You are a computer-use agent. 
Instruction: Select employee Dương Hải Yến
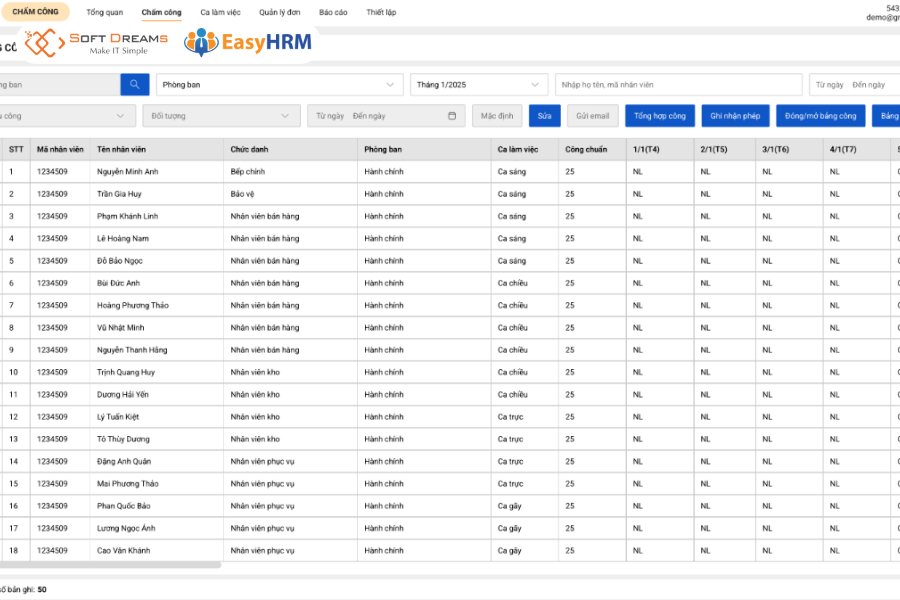coord(123,394)
